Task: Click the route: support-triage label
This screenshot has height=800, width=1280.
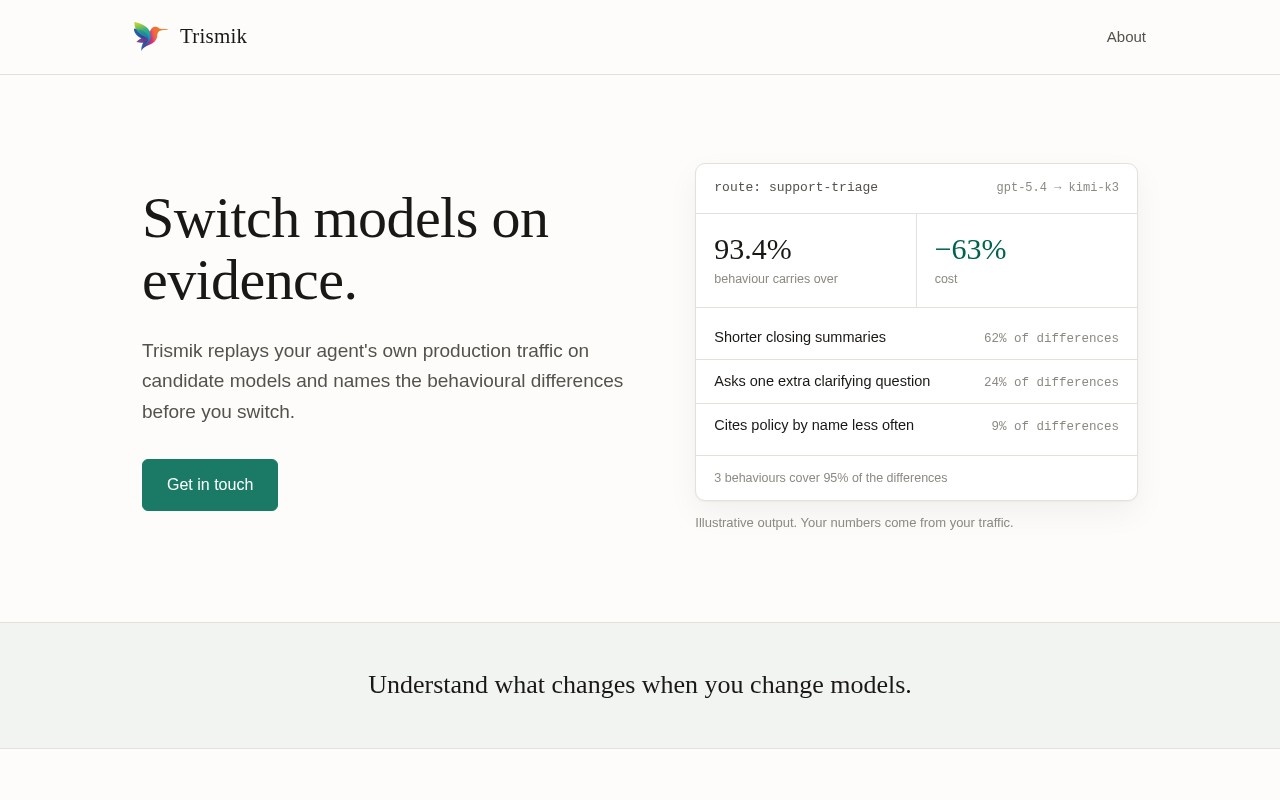Action: tap(796, 188)
